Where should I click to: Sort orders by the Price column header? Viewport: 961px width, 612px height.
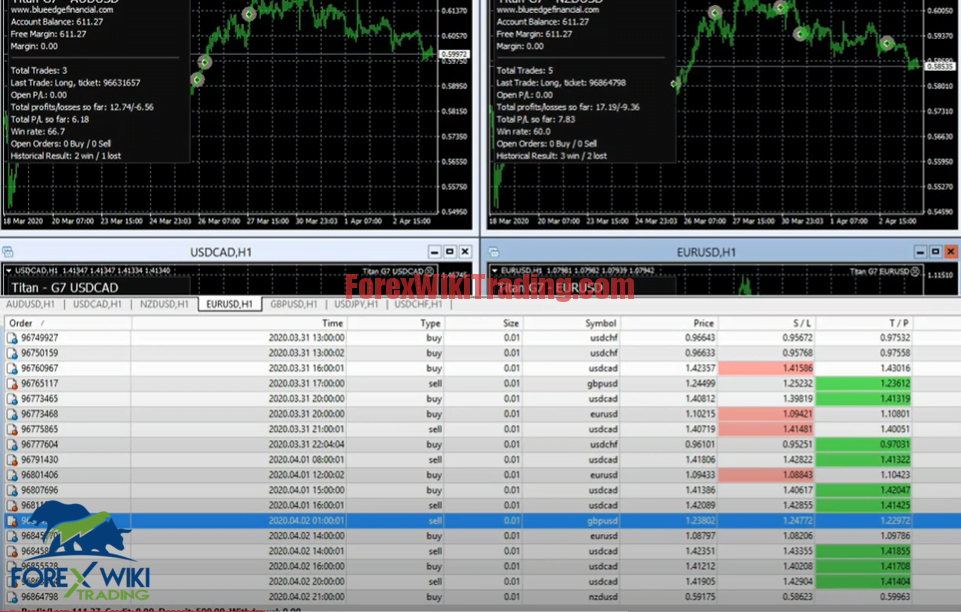tap(669, 323)
